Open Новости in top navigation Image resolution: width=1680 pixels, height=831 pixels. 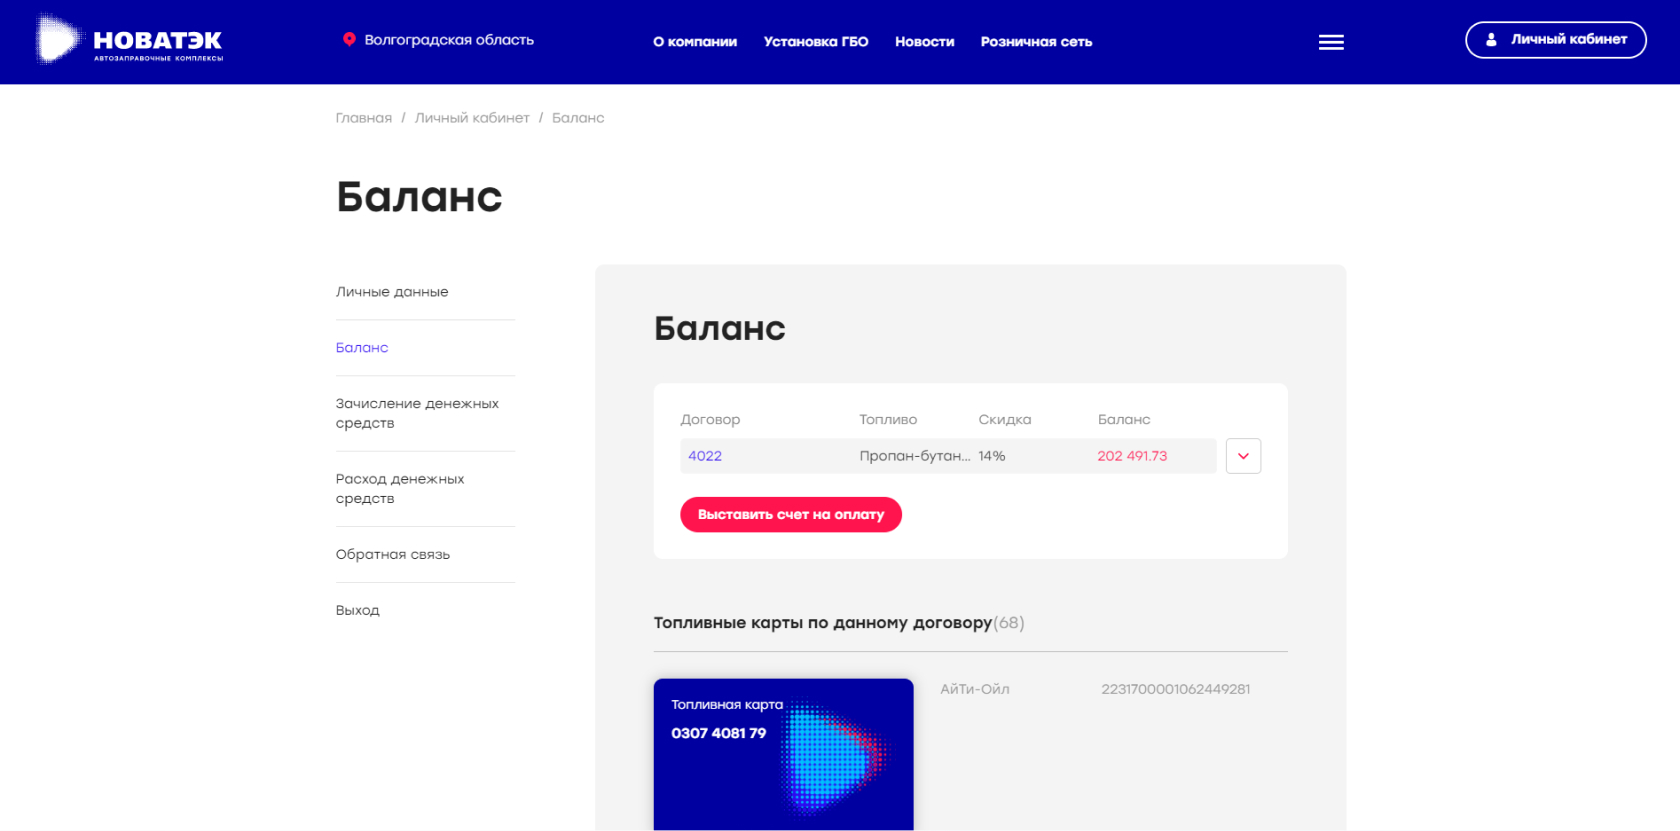(x=924, y=42)
